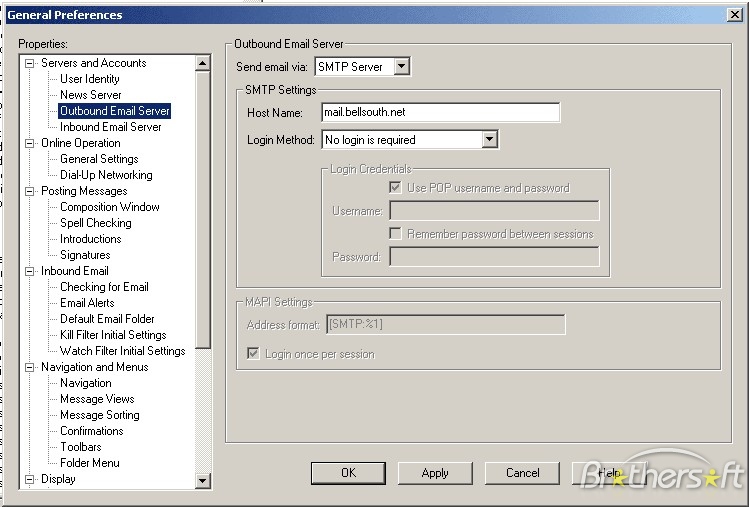Click the Cancel button
749x507 pixels.
tap(522, 473)
